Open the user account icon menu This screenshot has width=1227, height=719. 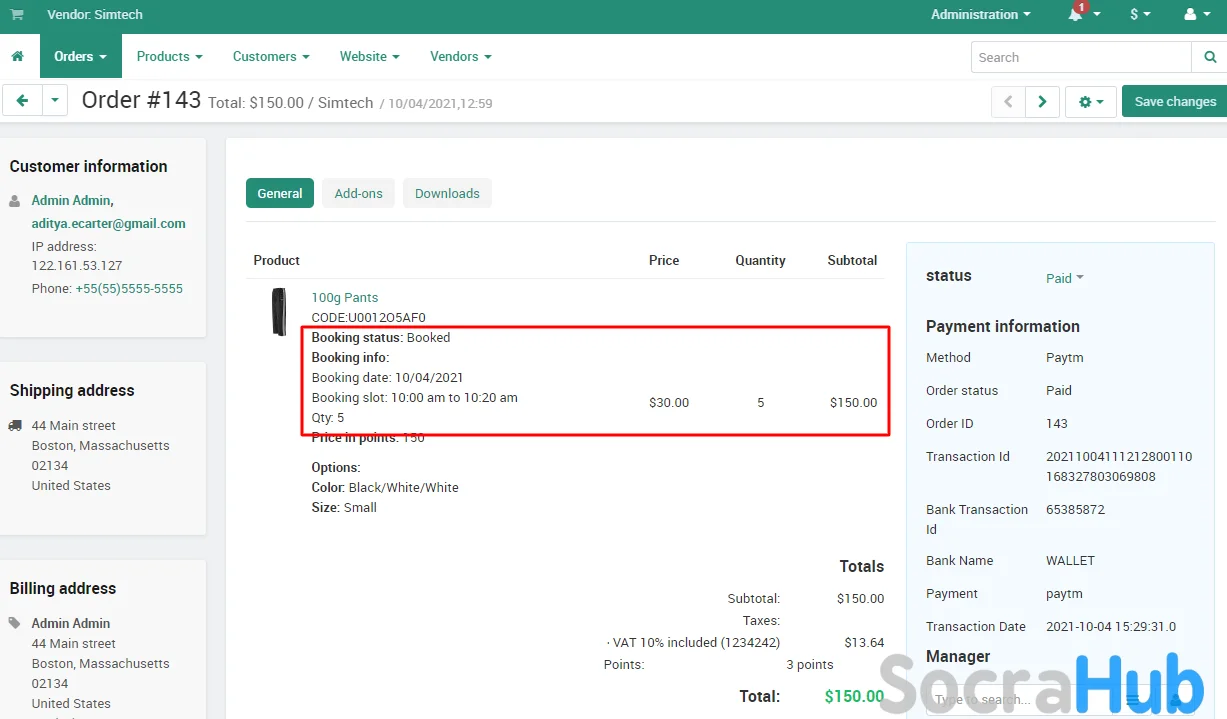click(1195, 15)
